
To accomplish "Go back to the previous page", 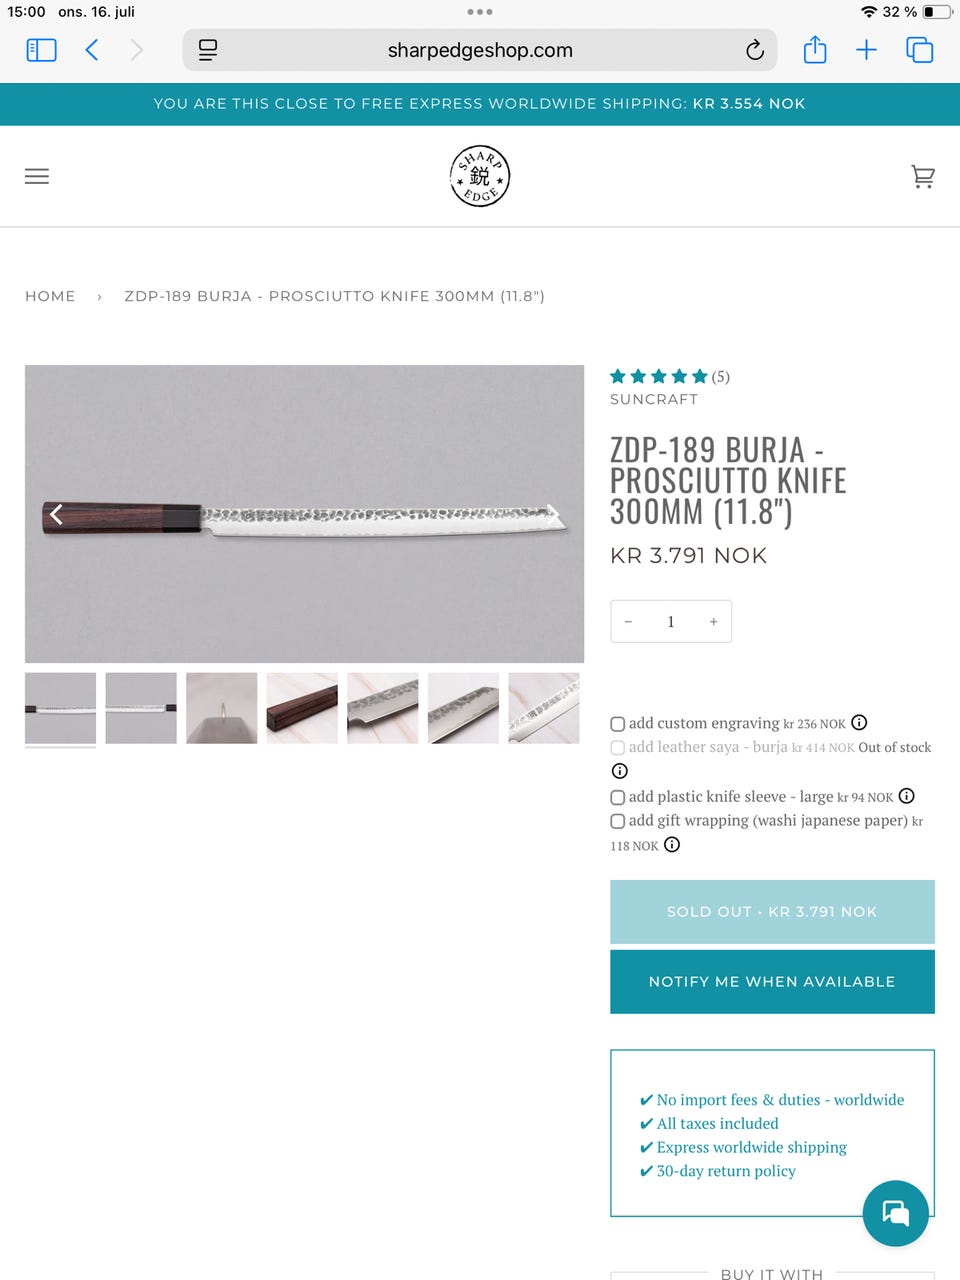I will click(x=92, y=50).
